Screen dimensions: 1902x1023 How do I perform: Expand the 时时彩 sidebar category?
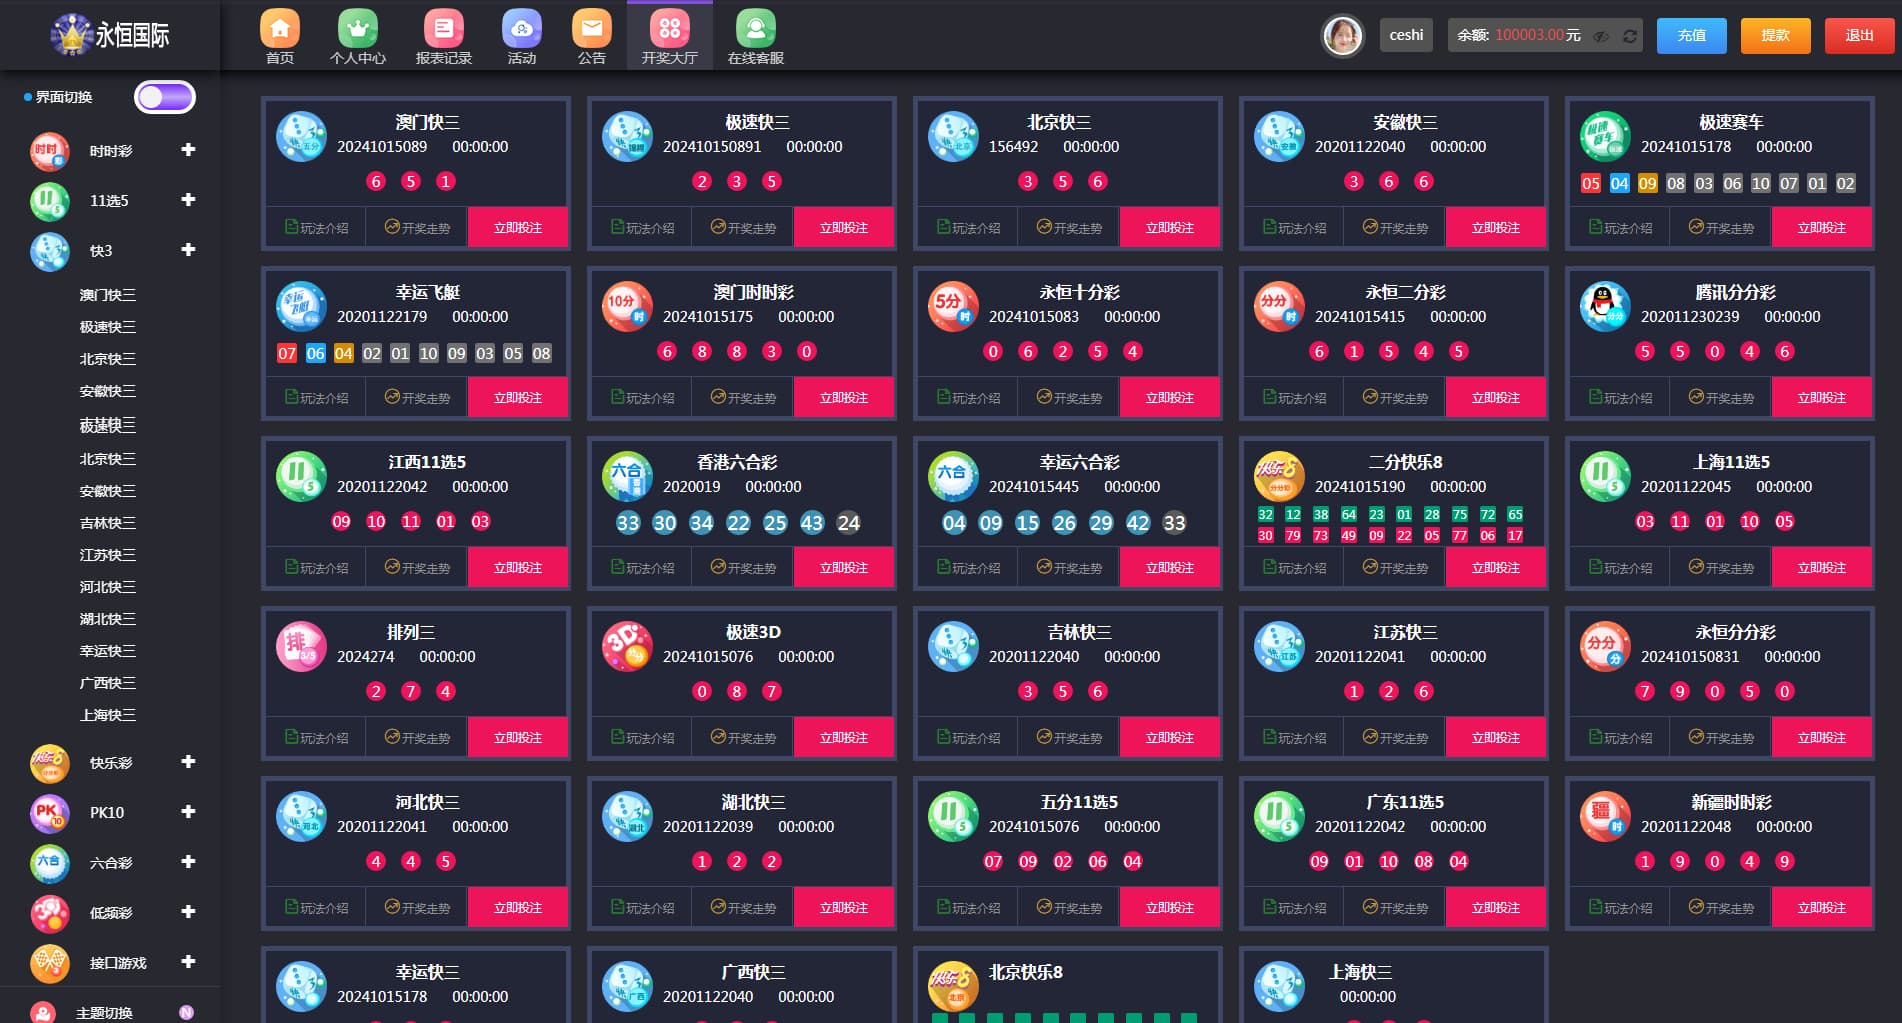[x=187, y=150]
